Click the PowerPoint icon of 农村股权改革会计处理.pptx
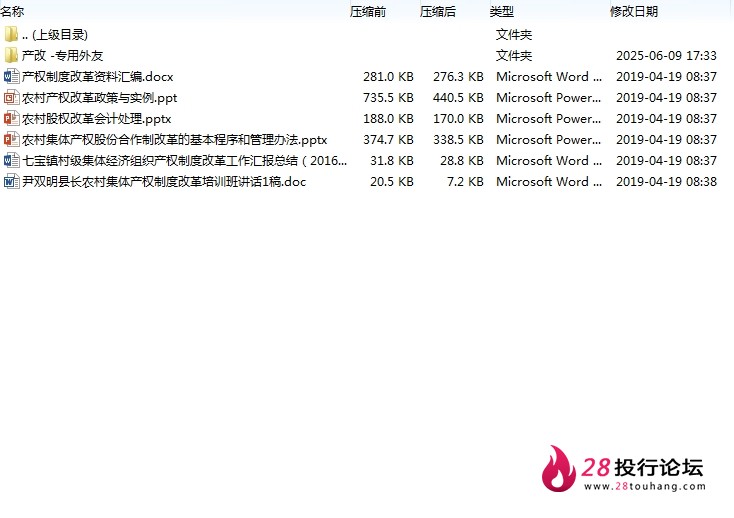Image resolution: width=734 pixels, height=518 pixels. (11, 118)
